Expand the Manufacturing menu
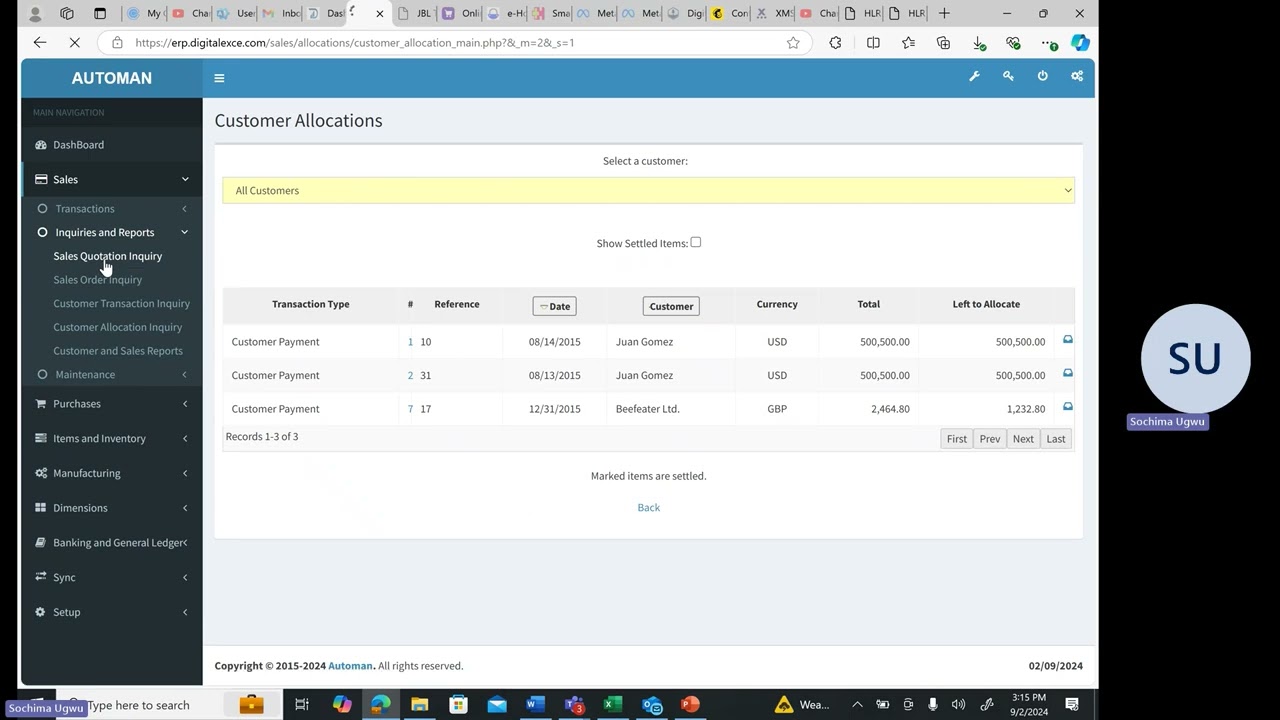The width and height of the screenshot is (1280, 720). pos(112,473)
